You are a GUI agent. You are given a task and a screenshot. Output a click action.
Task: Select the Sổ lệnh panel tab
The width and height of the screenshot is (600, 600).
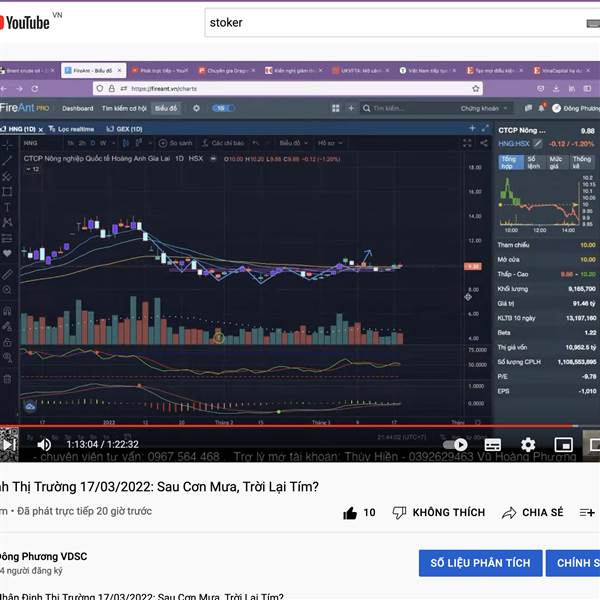[534, 162]
